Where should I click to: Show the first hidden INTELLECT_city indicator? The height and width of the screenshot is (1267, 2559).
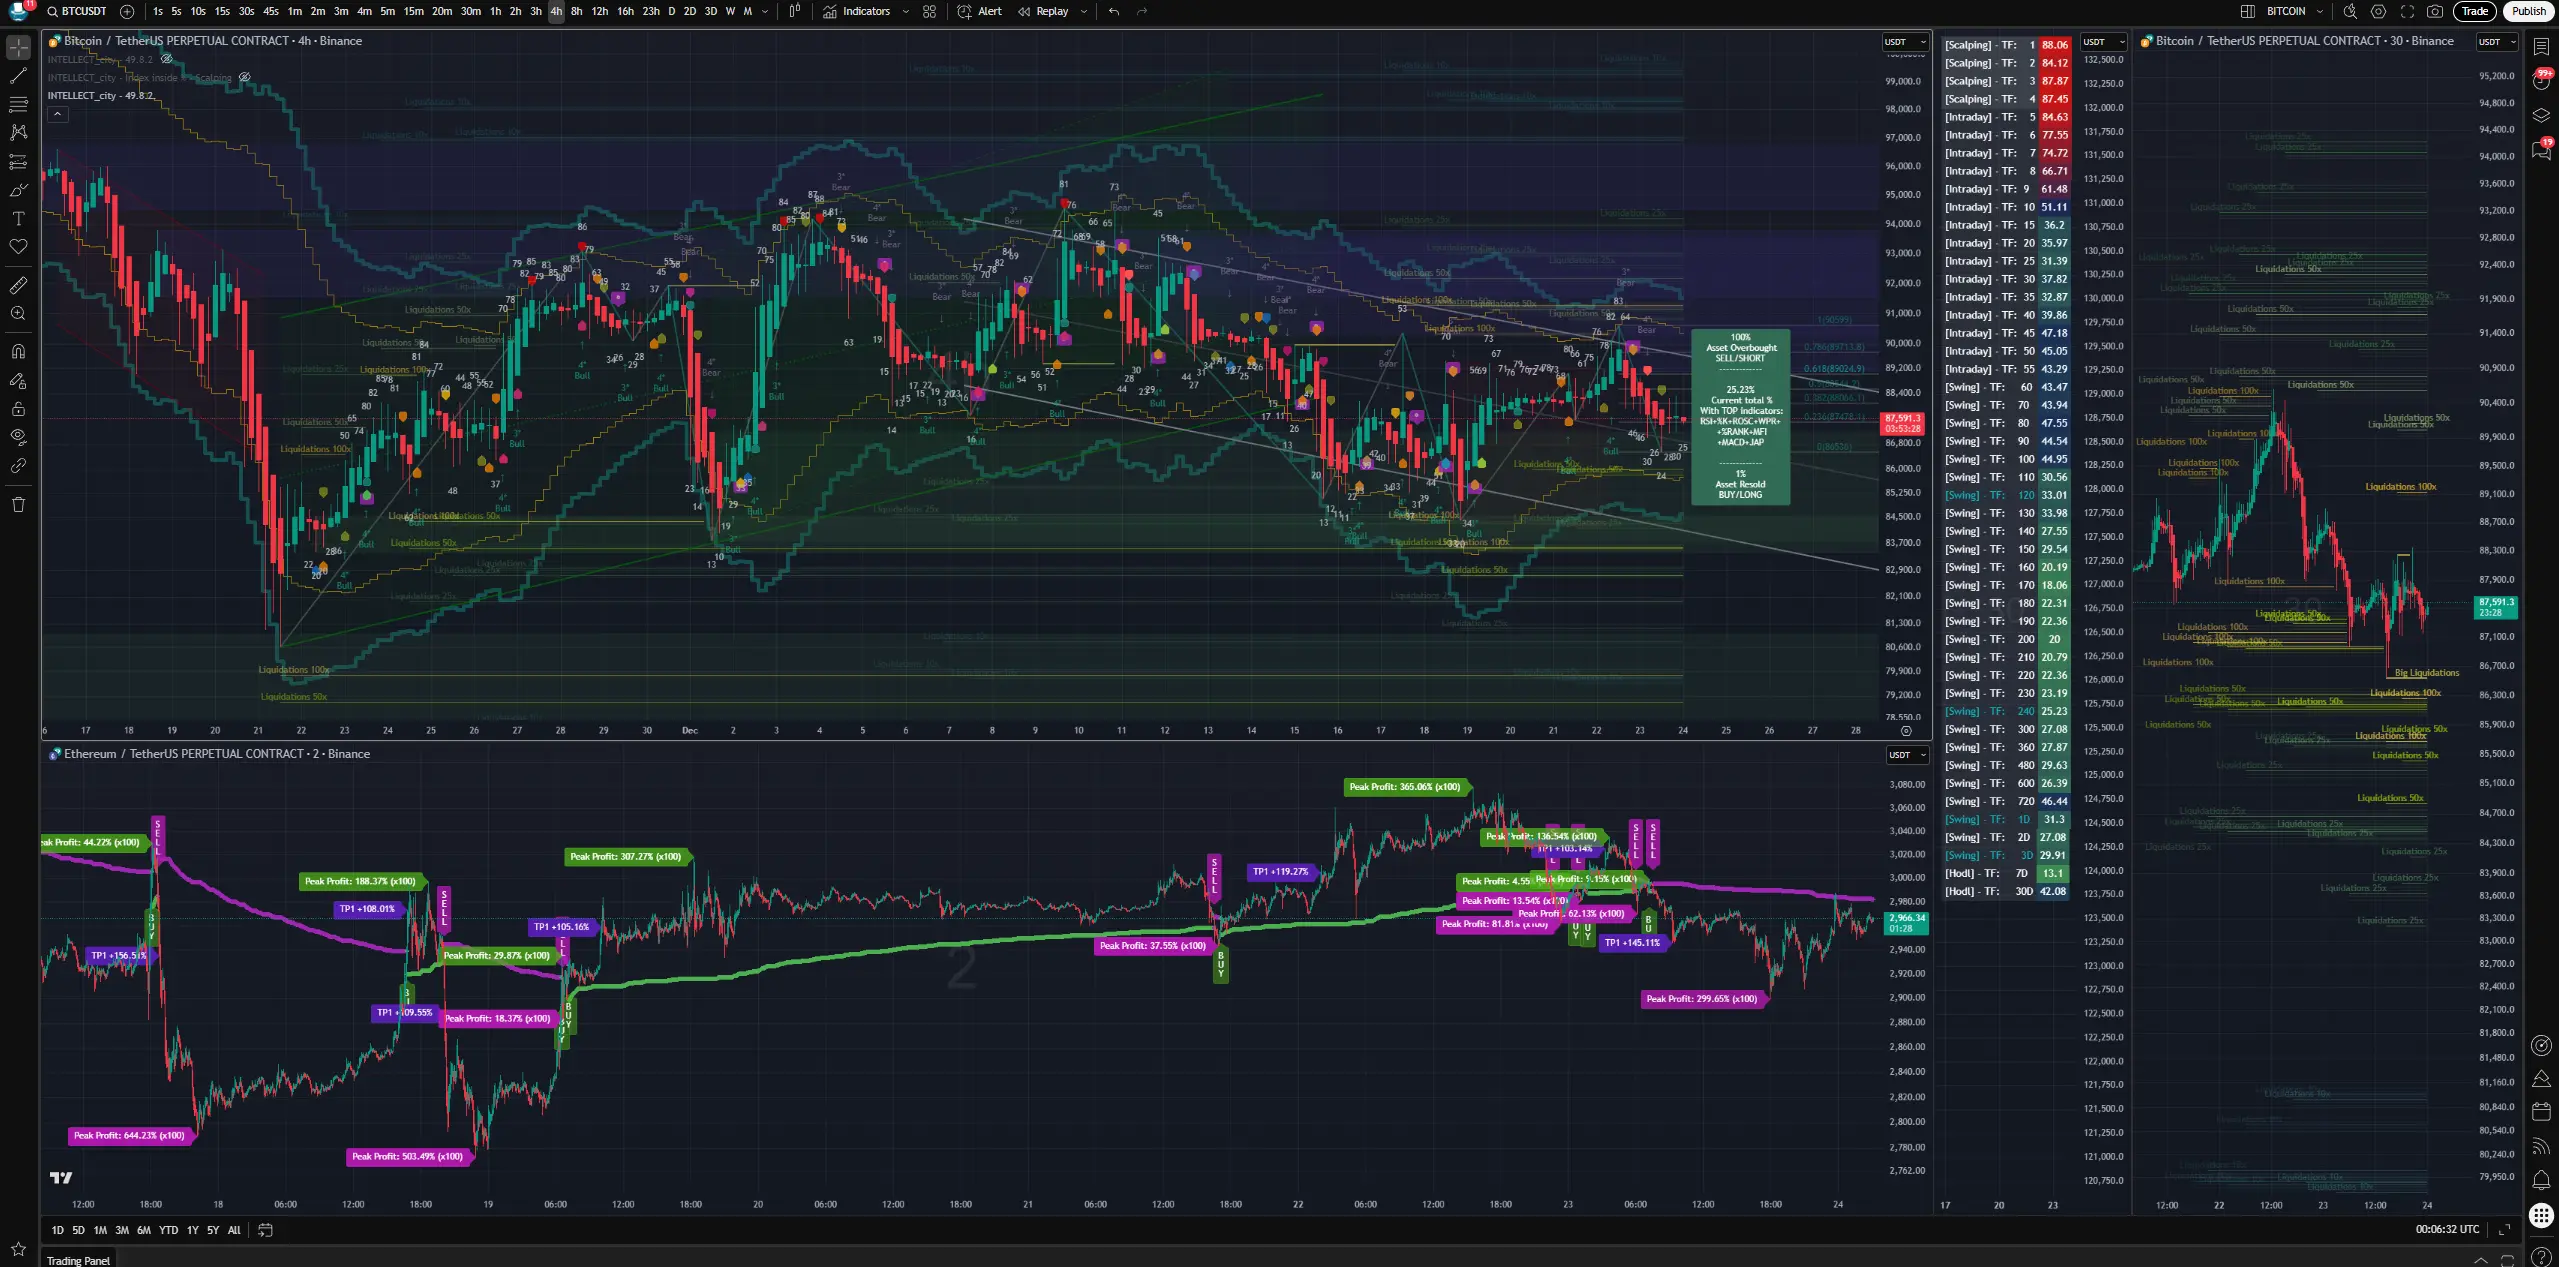tap(167, 59)
